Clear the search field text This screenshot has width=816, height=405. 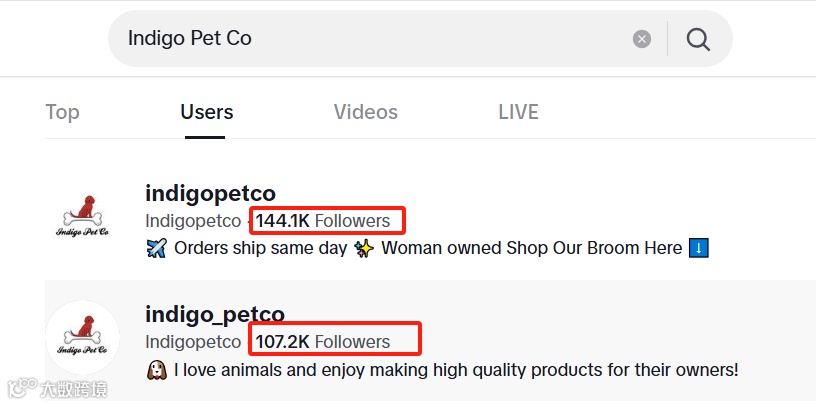click(642, 39)
